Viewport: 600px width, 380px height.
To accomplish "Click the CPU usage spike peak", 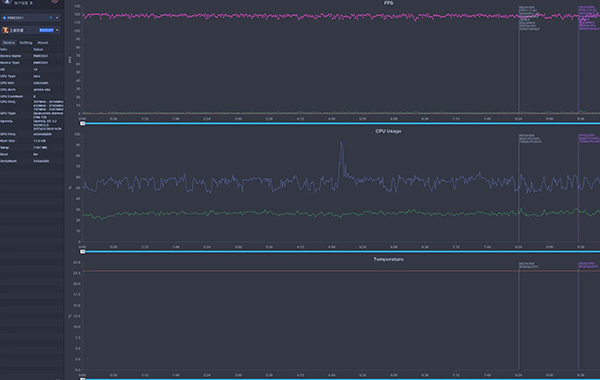I will click(x=341, y=143).
